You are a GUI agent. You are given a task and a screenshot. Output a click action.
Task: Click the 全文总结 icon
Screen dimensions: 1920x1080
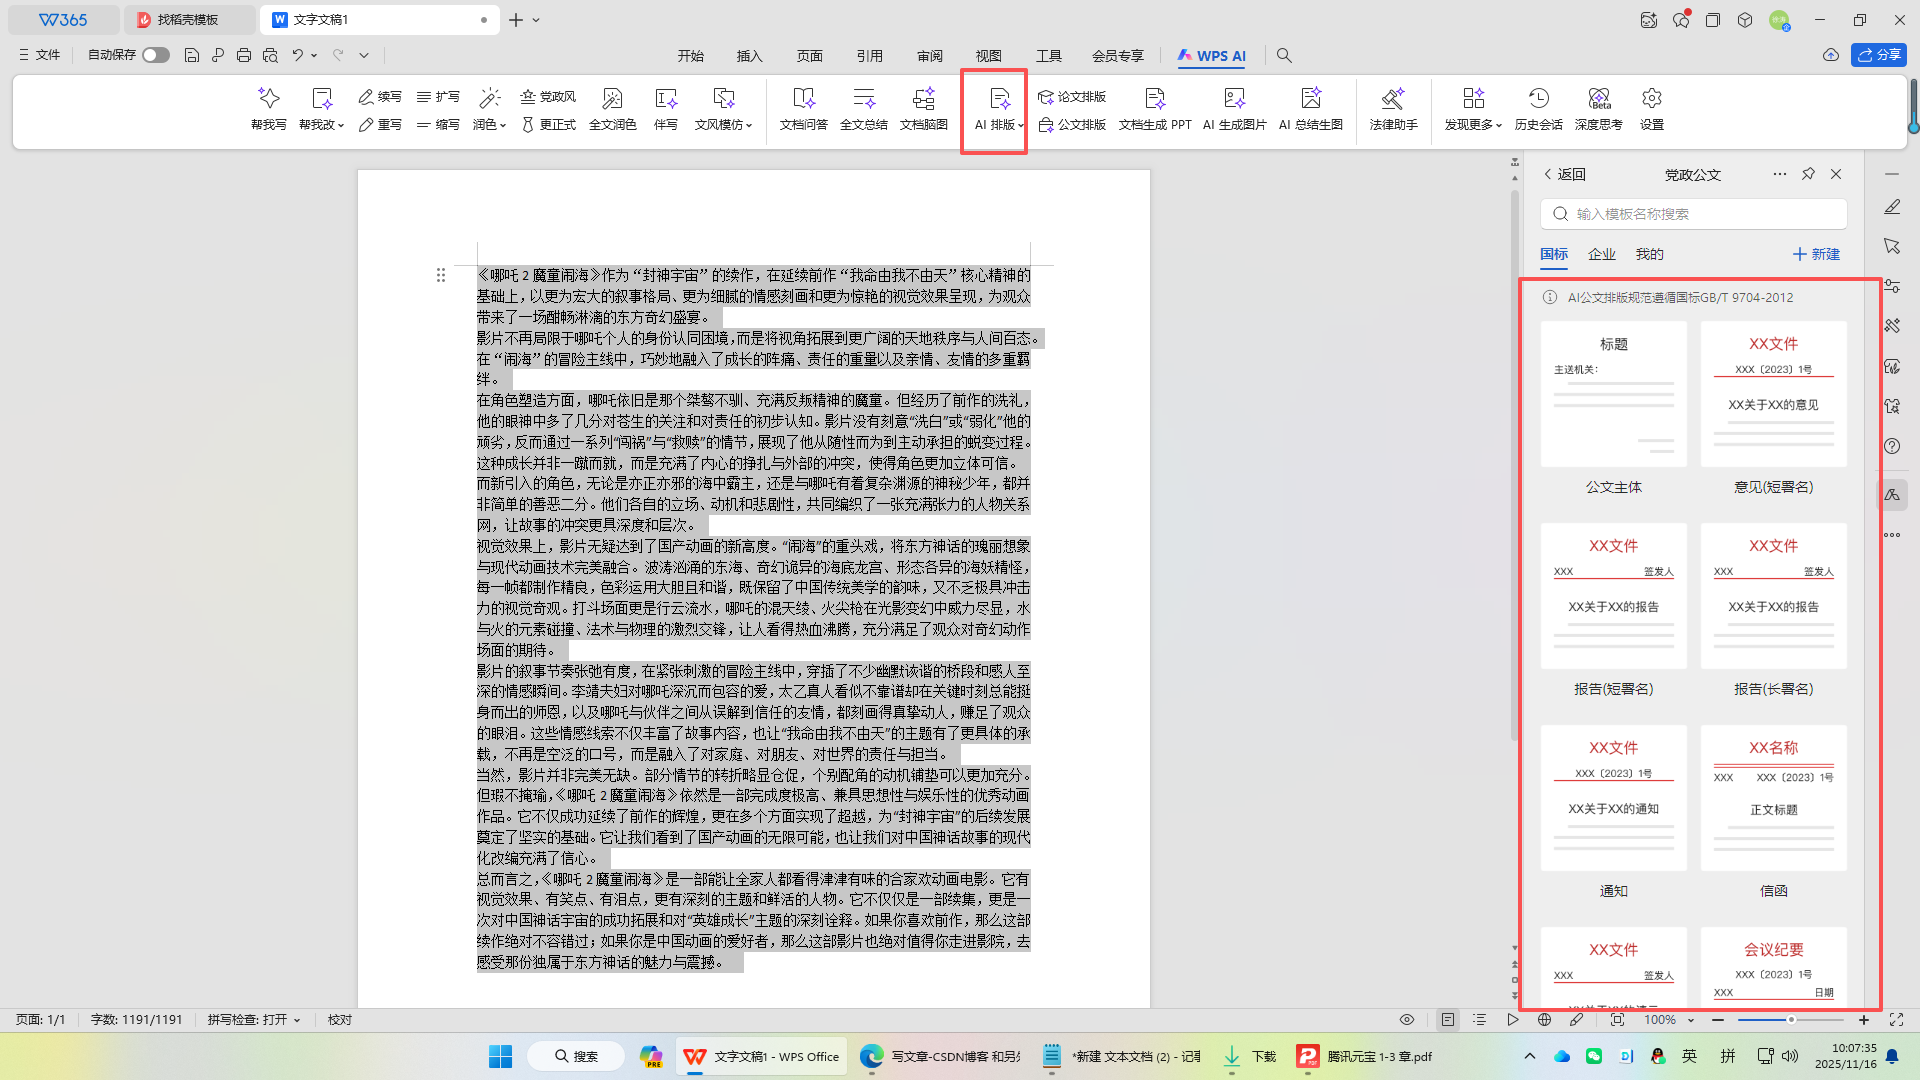click(x=863, y=110)
